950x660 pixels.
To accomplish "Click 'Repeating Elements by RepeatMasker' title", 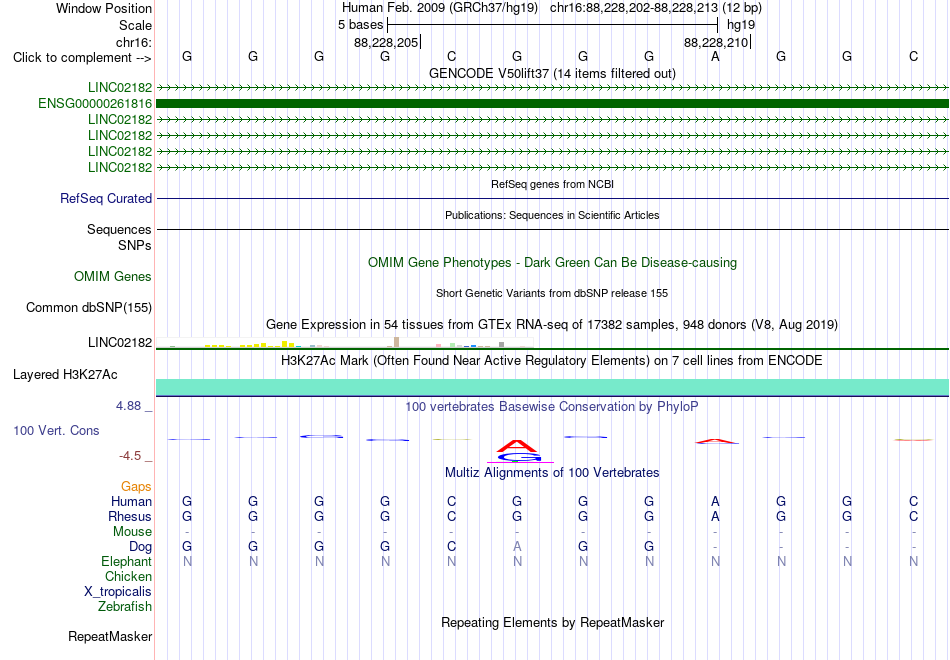I will [552, 623].
